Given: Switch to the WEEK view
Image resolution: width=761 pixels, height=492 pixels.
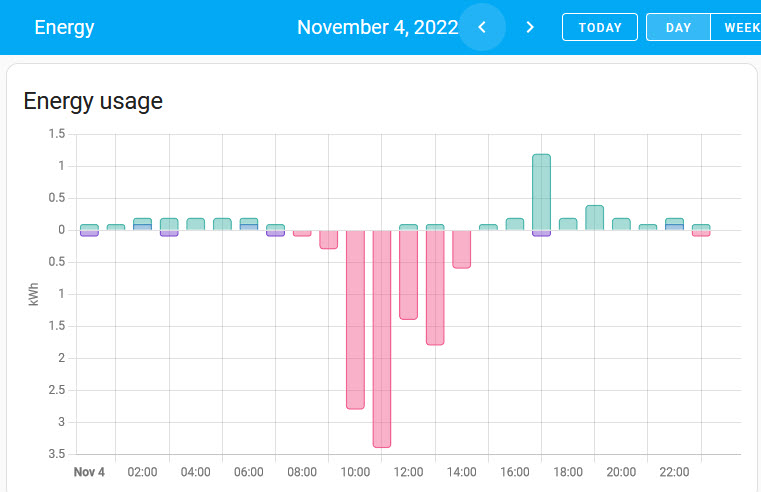Looking at the screenshot, I should (x=740, y=27).
